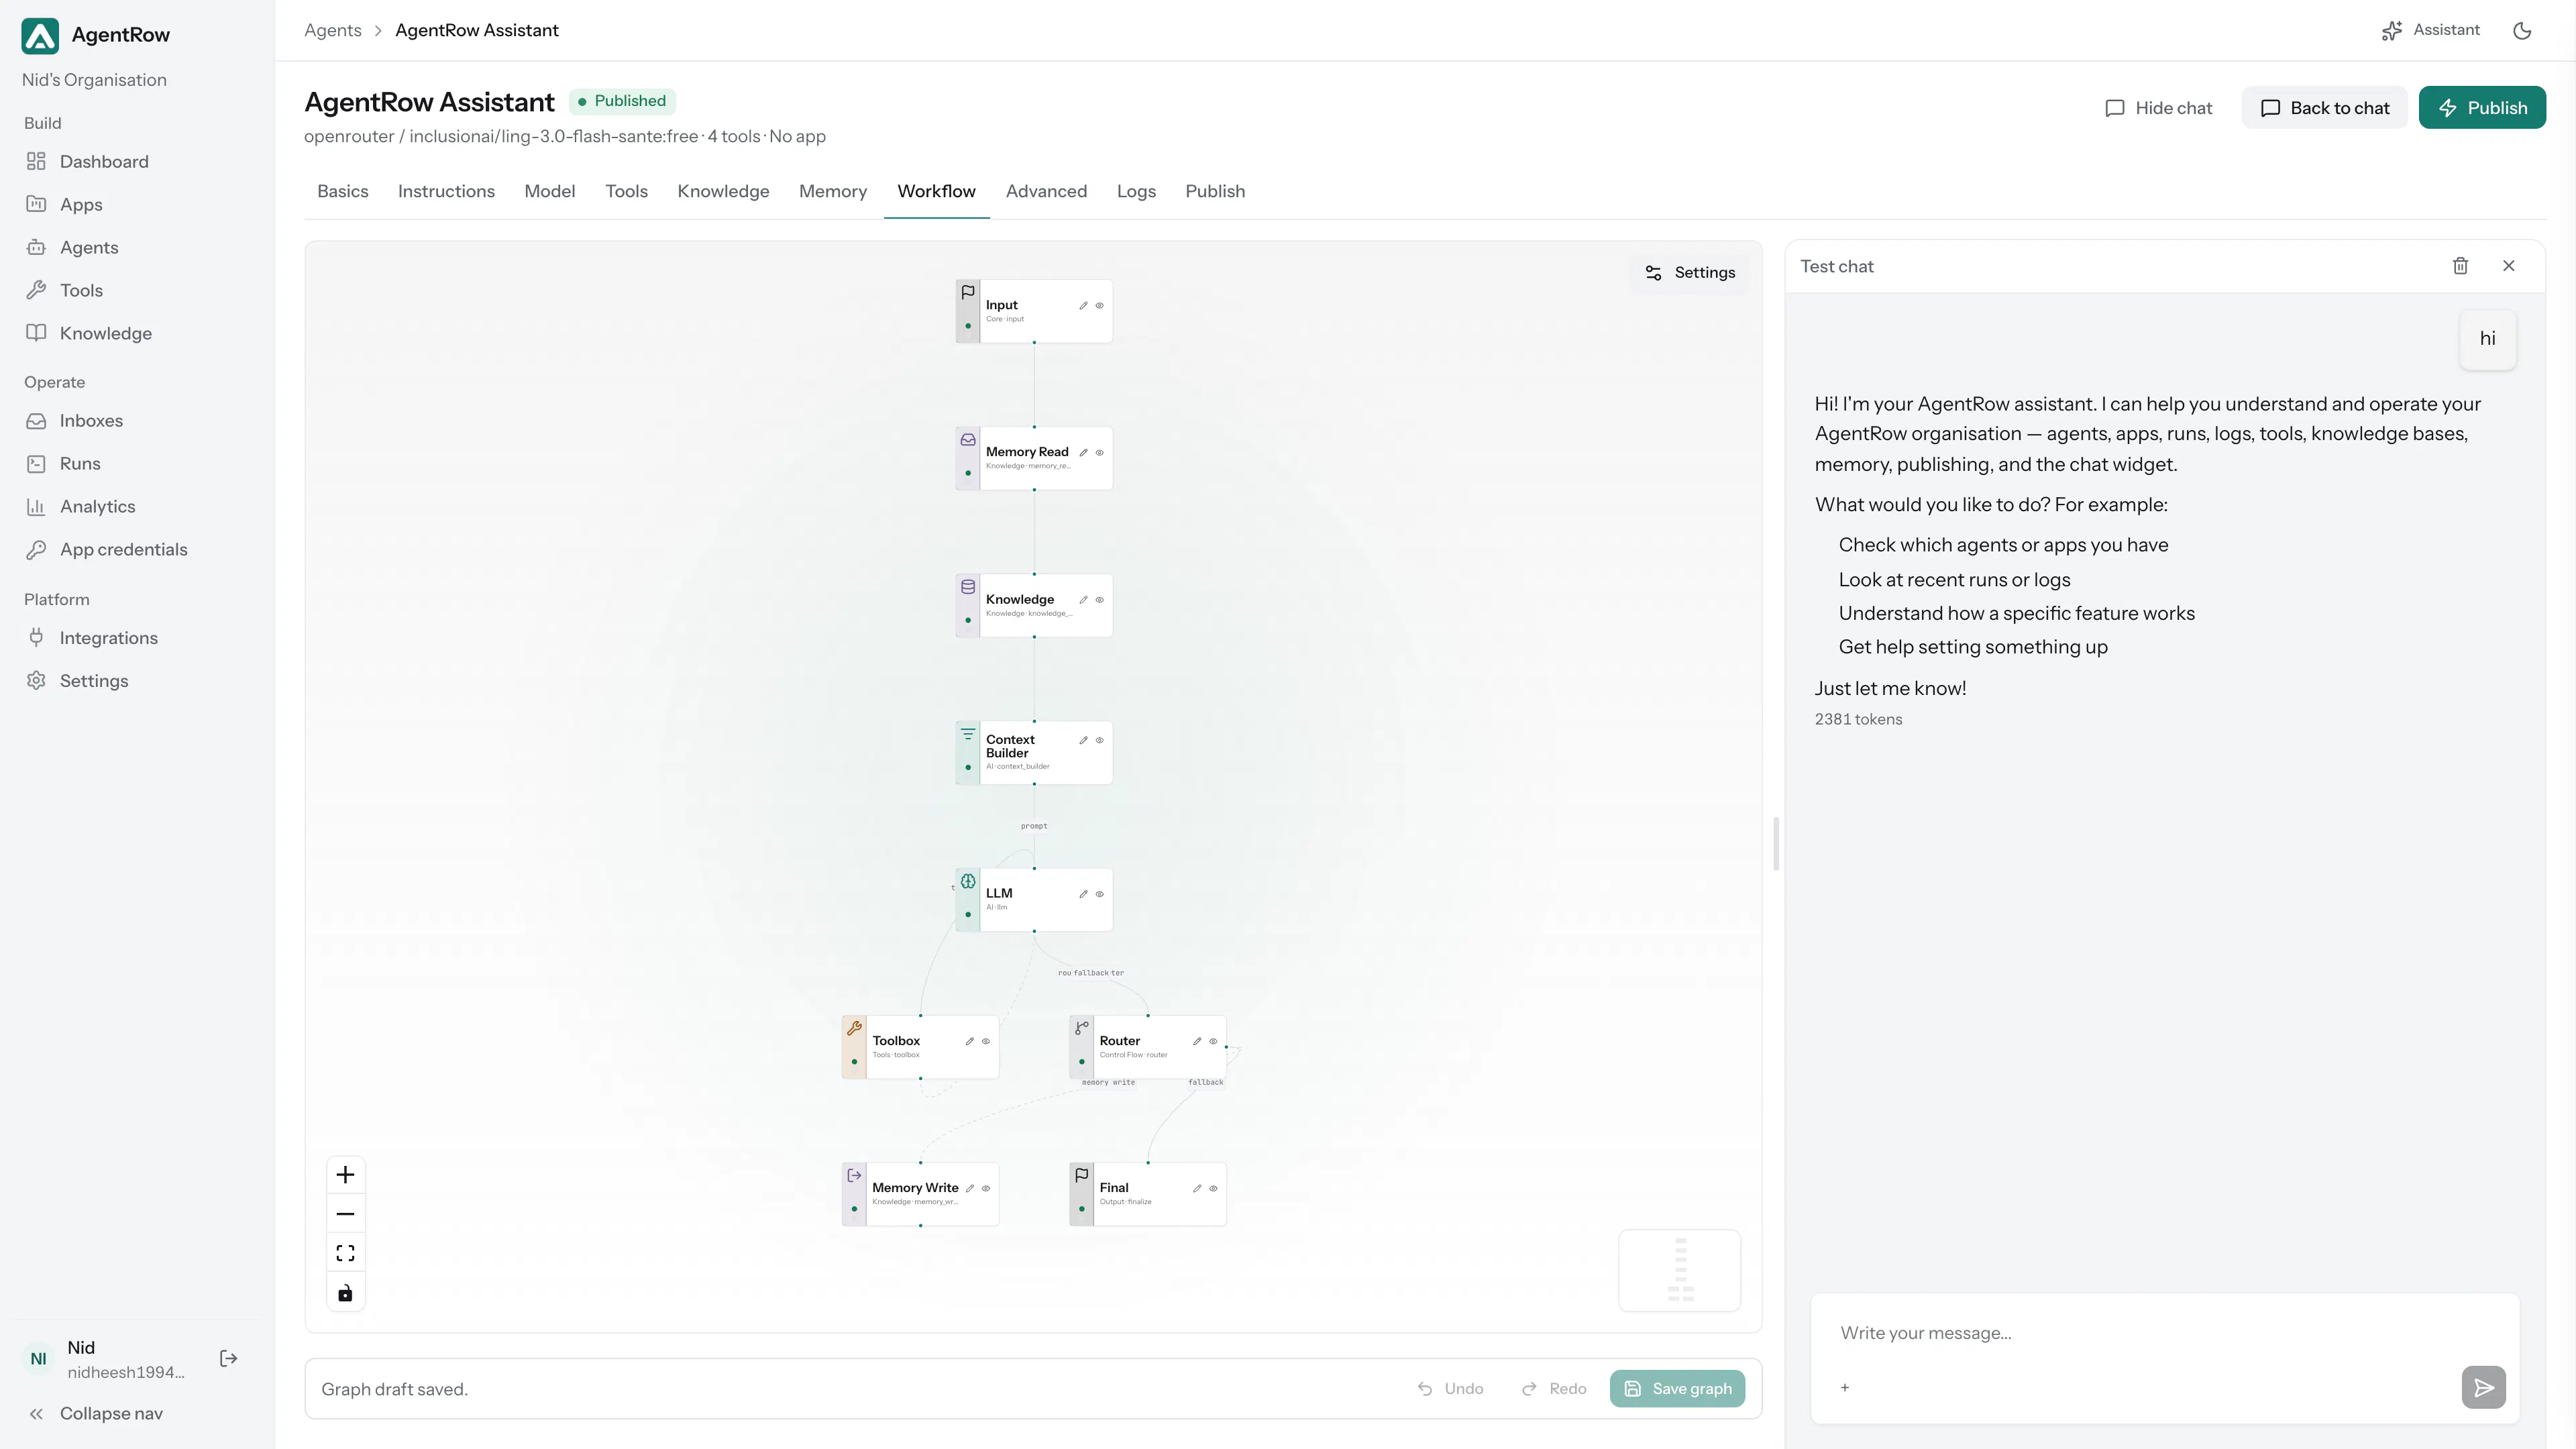Image resolution: width=2576 pixels, height=1449 pixels.
Task: Select the Router node in the graph
Action: (1147, 1047)
